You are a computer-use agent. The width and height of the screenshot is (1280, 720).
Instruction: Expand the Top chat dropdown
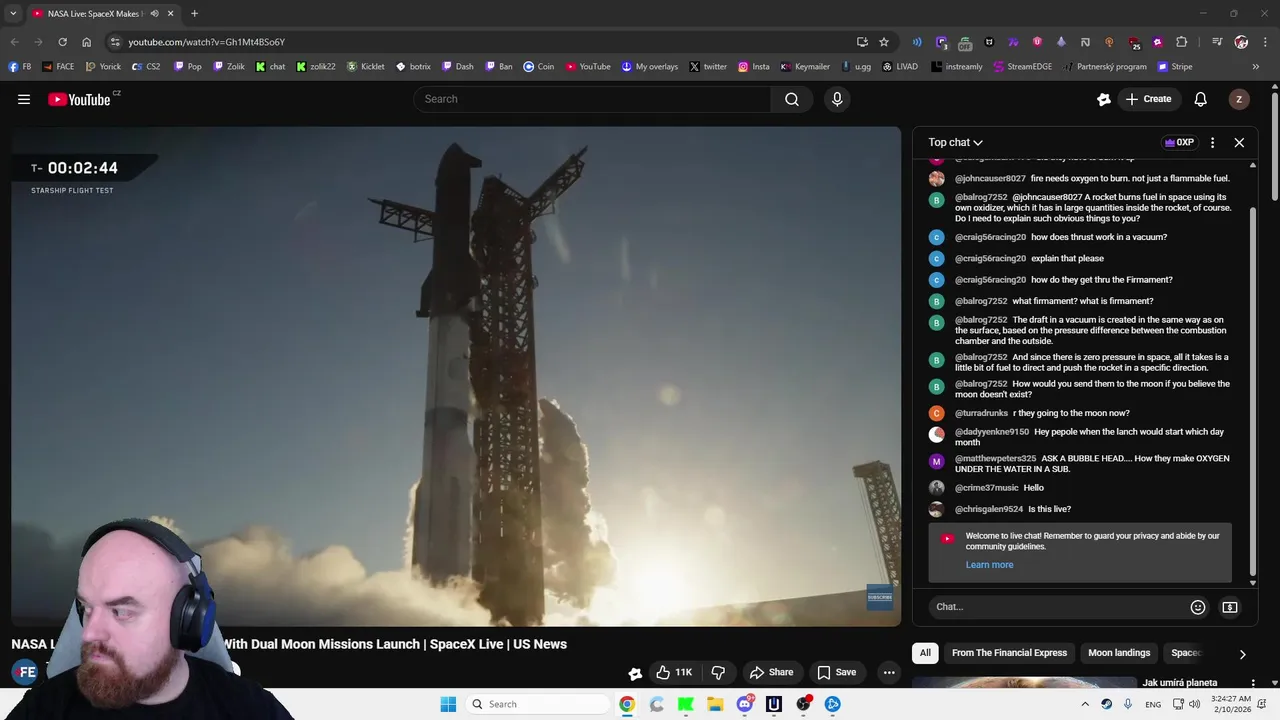coord(955,142)
